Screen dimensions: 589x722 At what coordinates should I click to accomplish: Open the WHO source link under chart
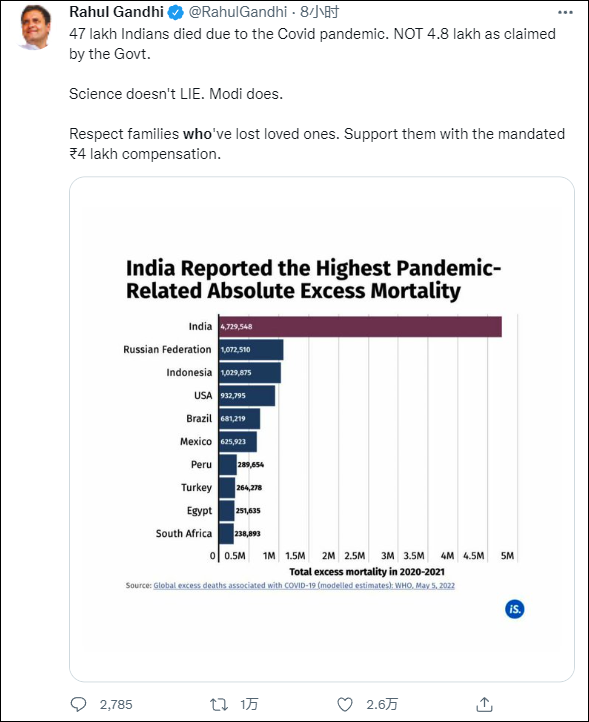pos(304,585)
